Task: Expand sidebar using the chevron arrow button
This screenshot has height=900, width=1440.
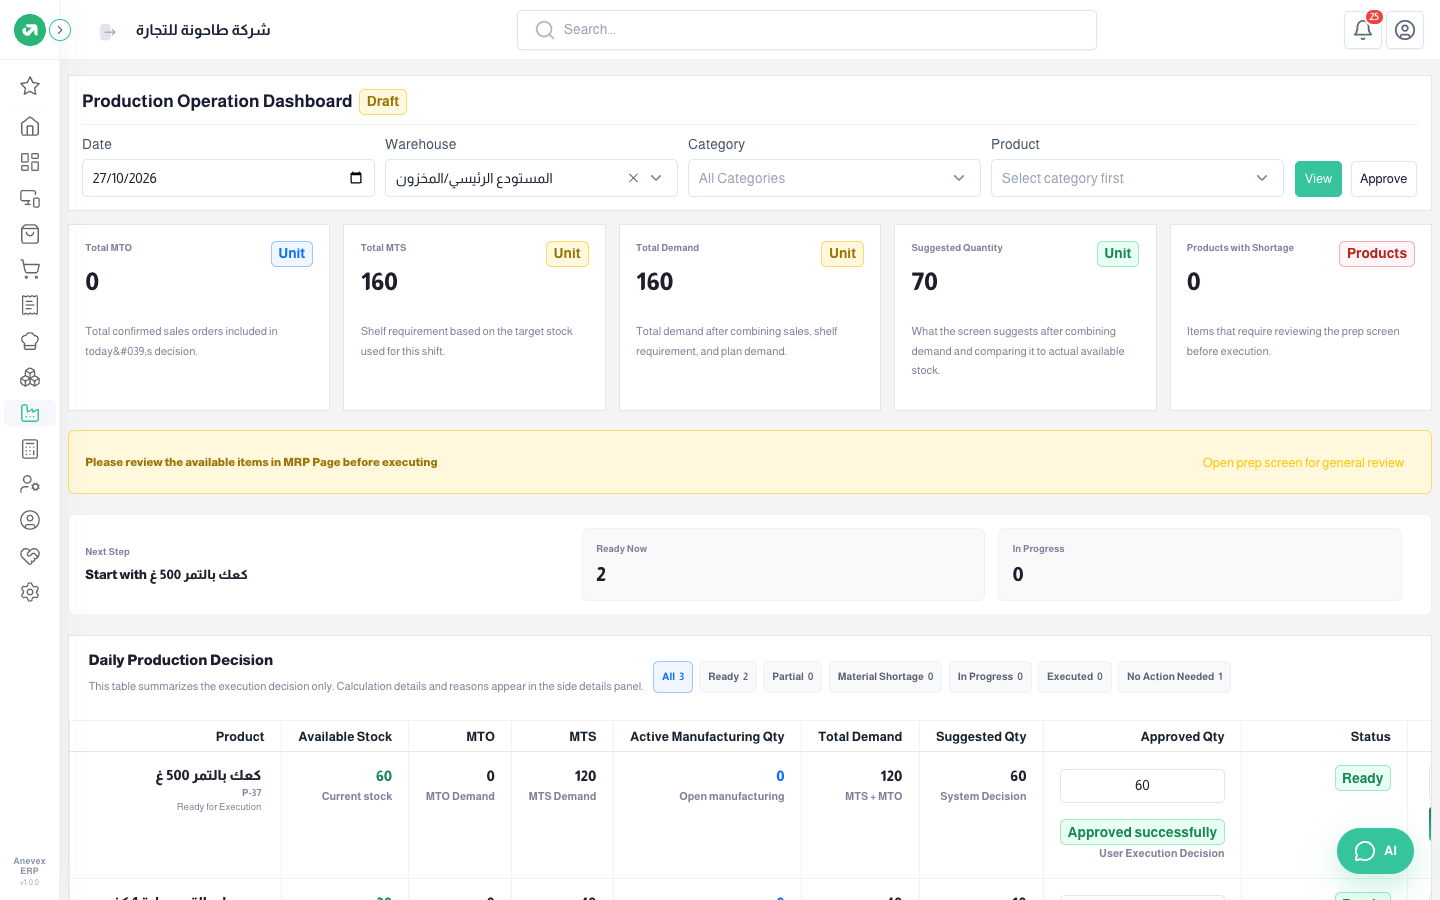Action: [60, 30]
